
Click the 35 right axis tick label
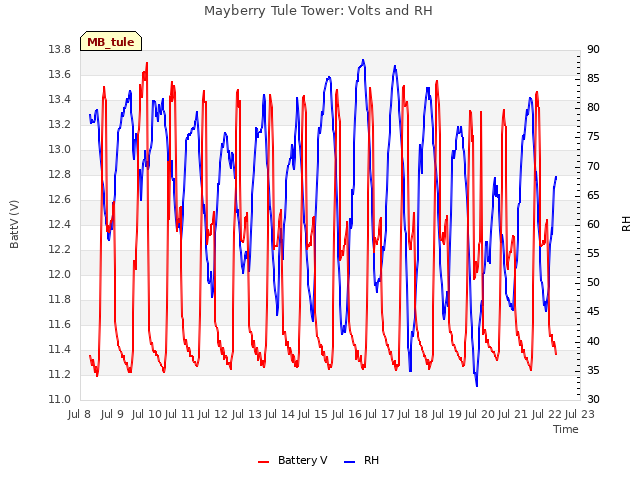(593, 371)
